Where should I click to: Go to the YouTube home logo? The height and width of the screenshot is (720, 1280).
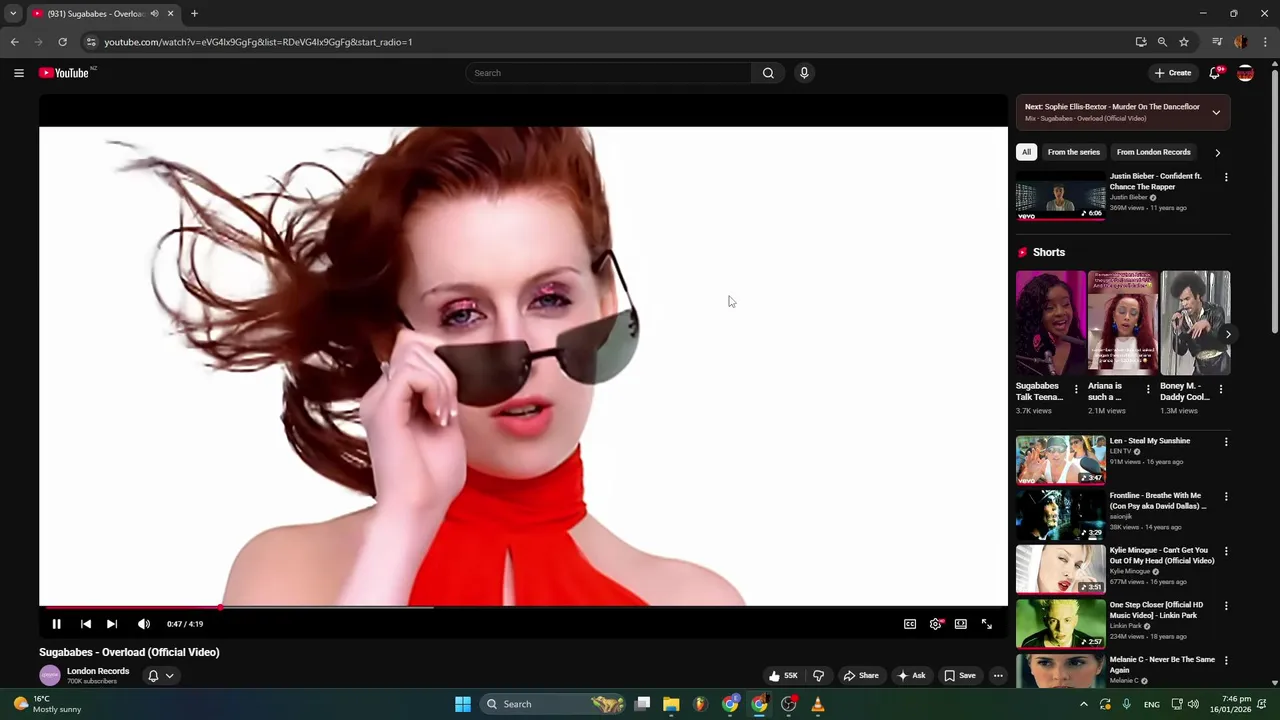[66, 73]
